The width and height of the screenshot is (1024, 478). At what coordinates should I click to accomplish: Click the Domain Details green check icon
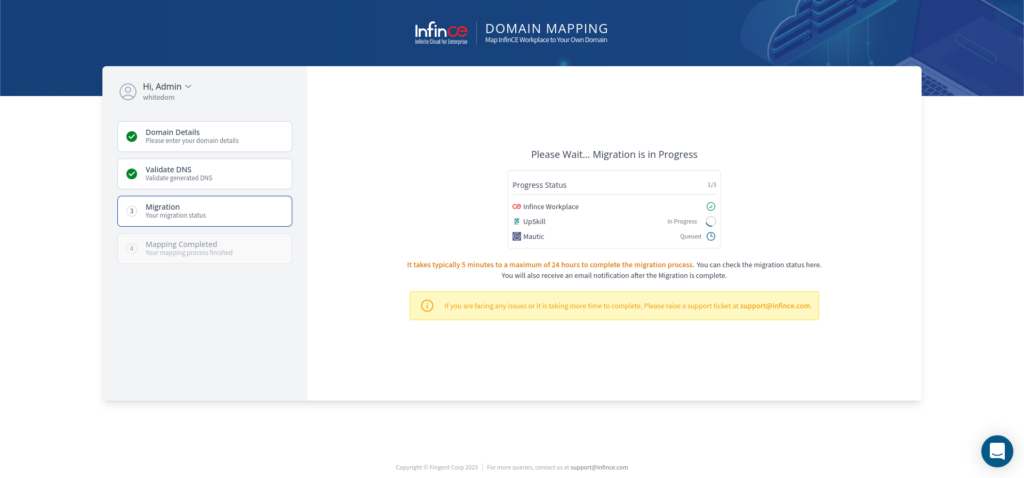tap(131, 136)
